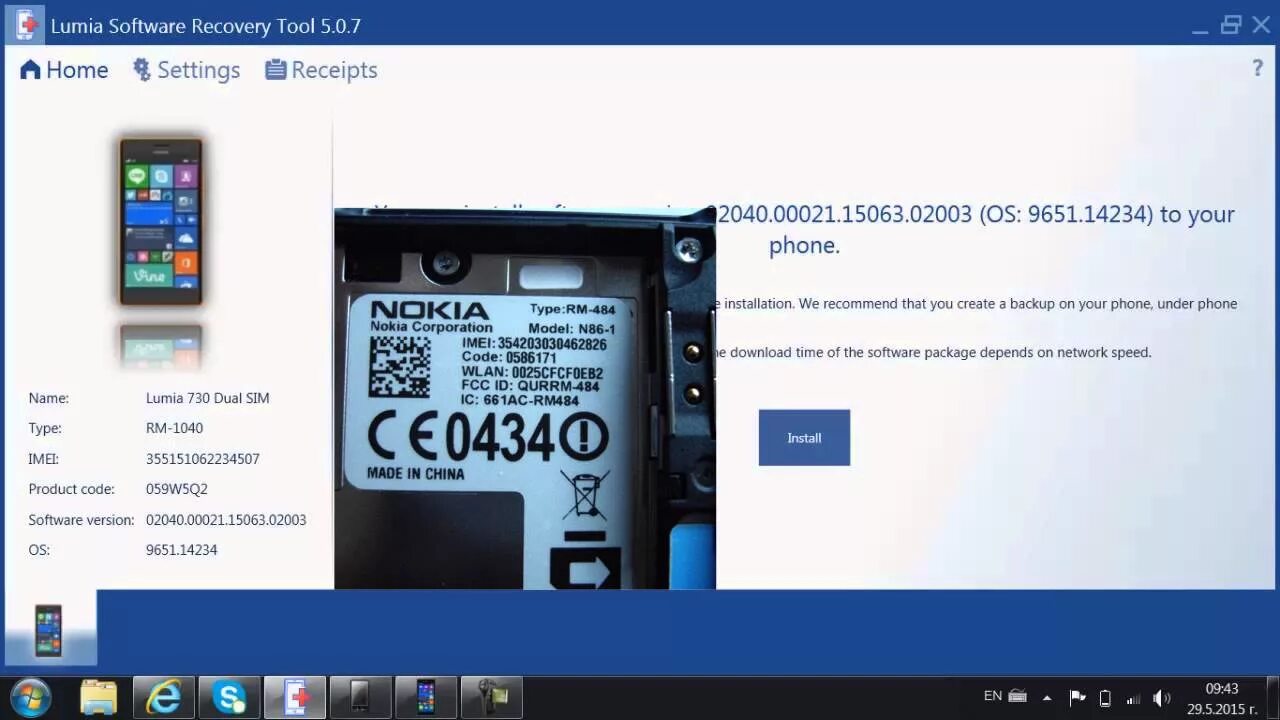Launch the Lumia Software Recovery Tool taskbar icon
Screen dimensions: 1280x720
tap(294, 697)
